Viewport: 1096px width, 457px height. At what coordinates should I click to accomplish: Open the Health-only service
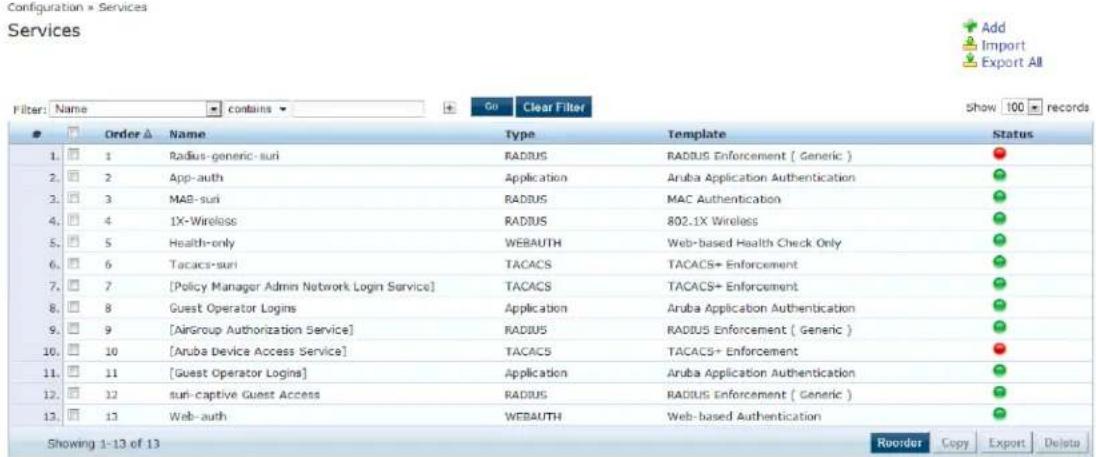pyautogui.click(x=202, y=242)
